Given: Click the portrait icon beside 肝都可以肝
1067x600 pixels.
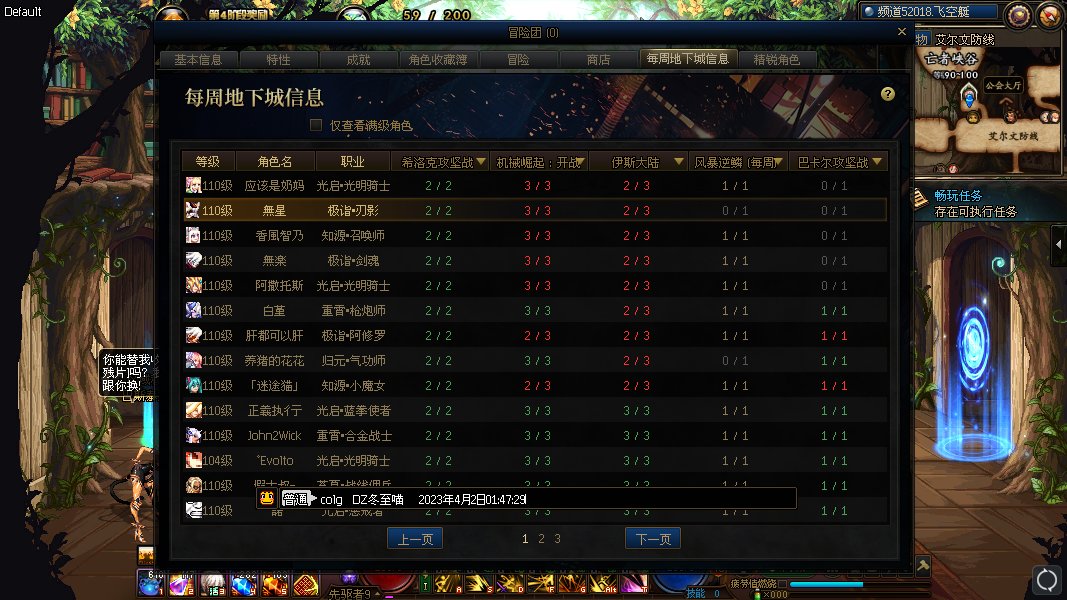Looking at the screenshot, I should 193,335.
